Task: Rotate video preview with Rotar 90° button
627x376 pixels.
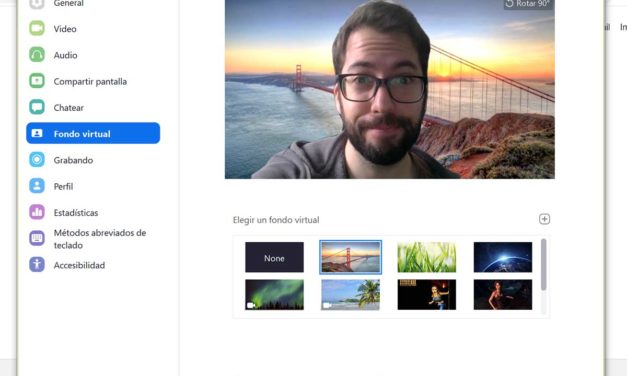Action: [528, 4]
